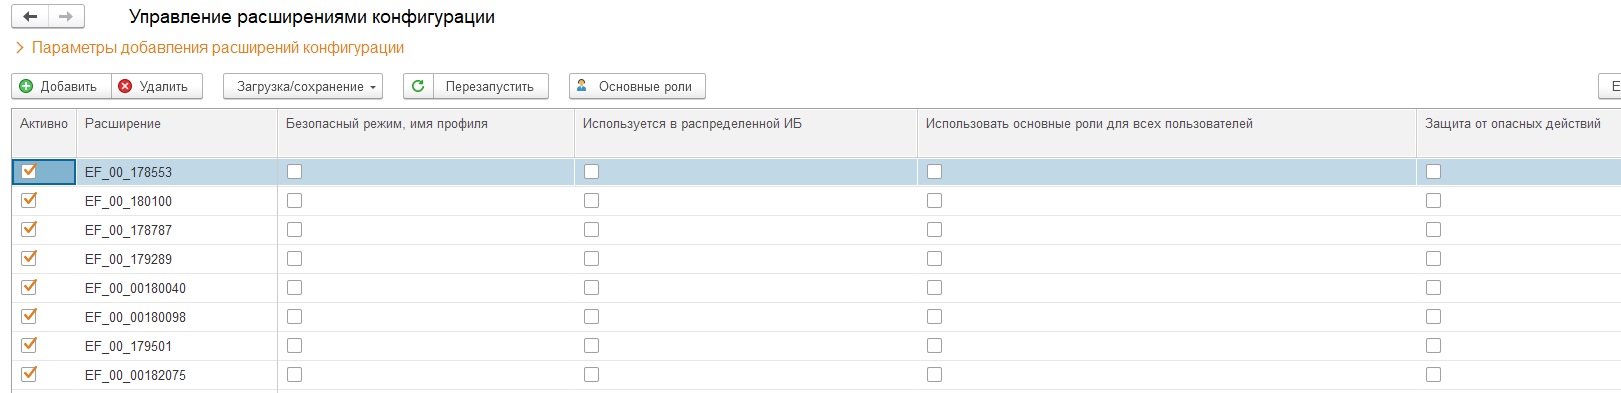
Task: Click the partially visible button at right edge
Action: 1610,86
